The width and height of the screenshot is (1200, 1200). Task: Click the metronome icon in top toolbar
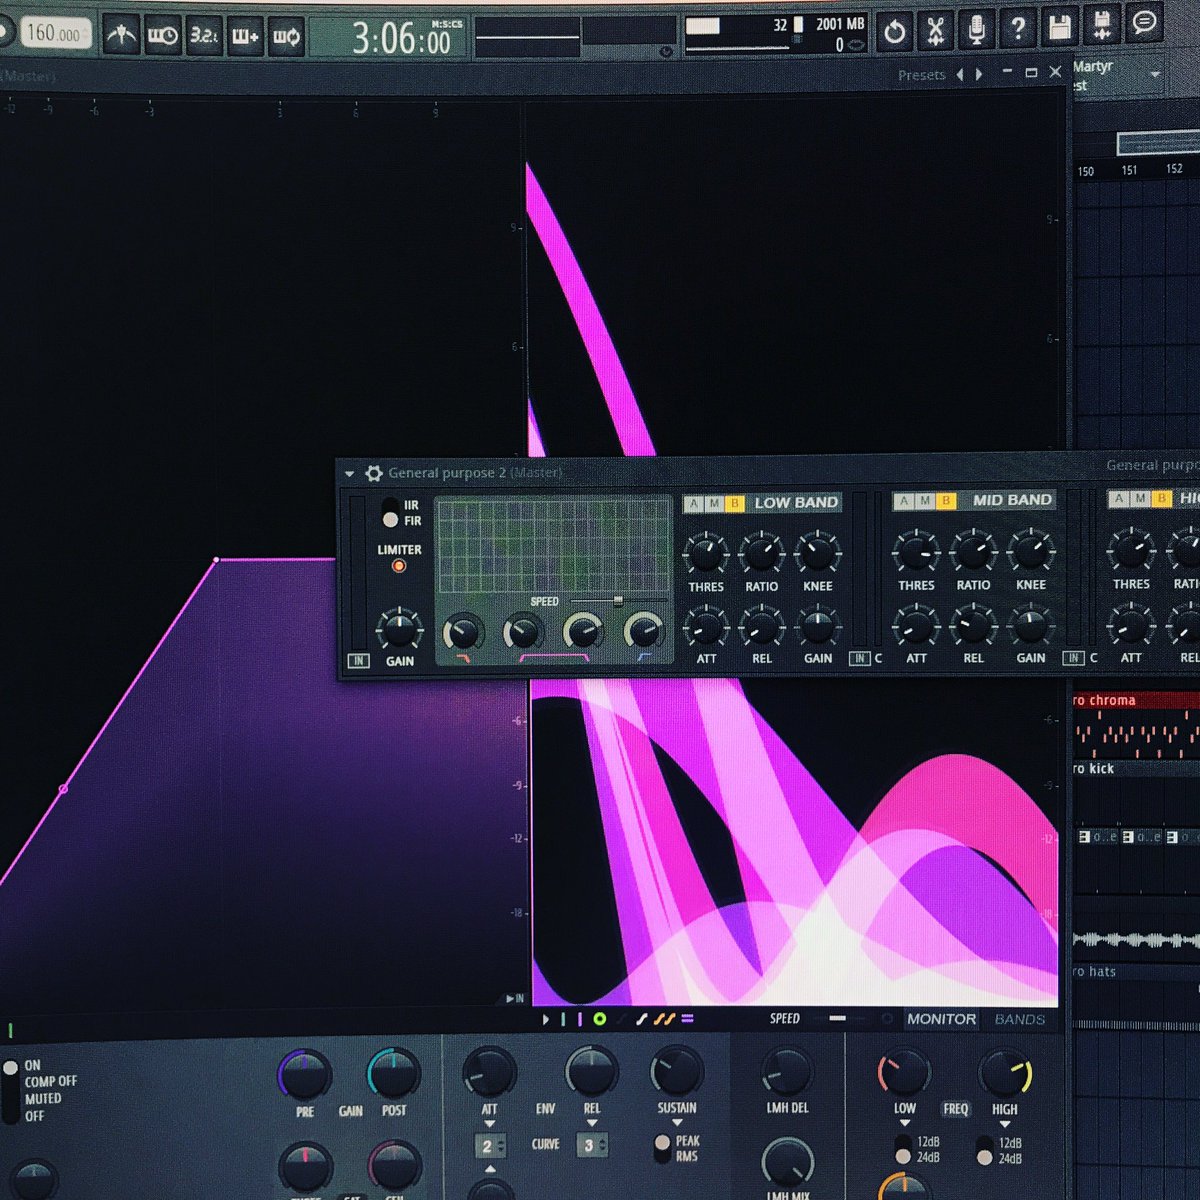pyautogui.click(x=120, y=35)
